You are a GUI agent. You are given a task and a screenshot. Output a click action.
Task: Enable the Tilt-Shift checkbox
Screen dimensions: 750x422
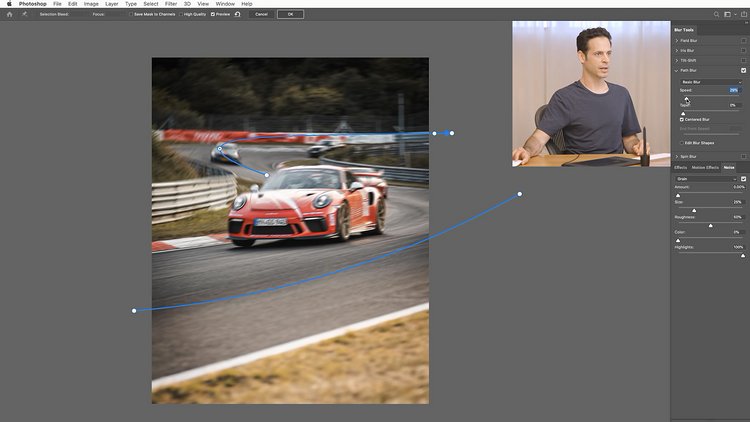coord(743,60)
